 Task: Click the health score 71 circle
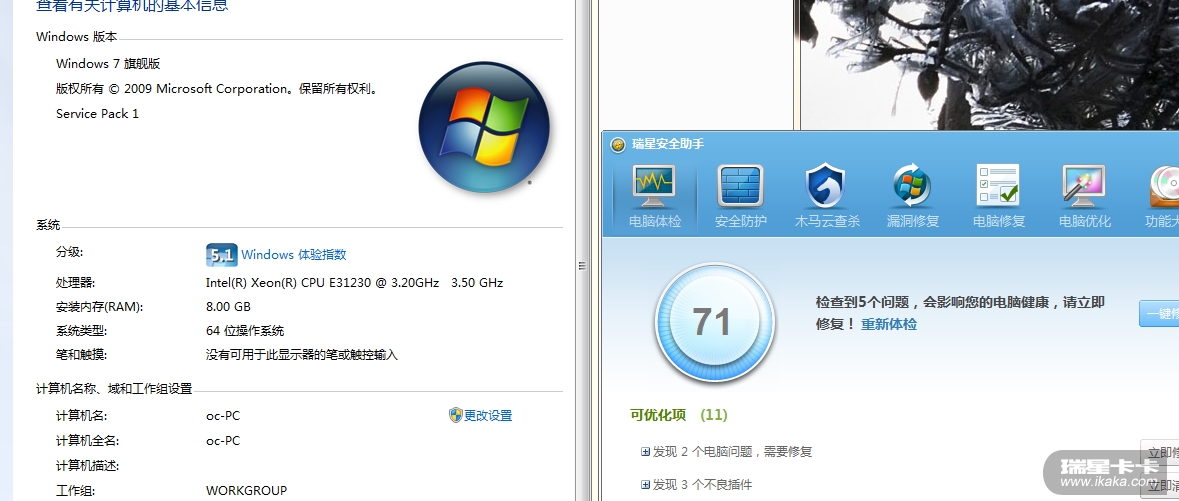(x=714, y=323)
